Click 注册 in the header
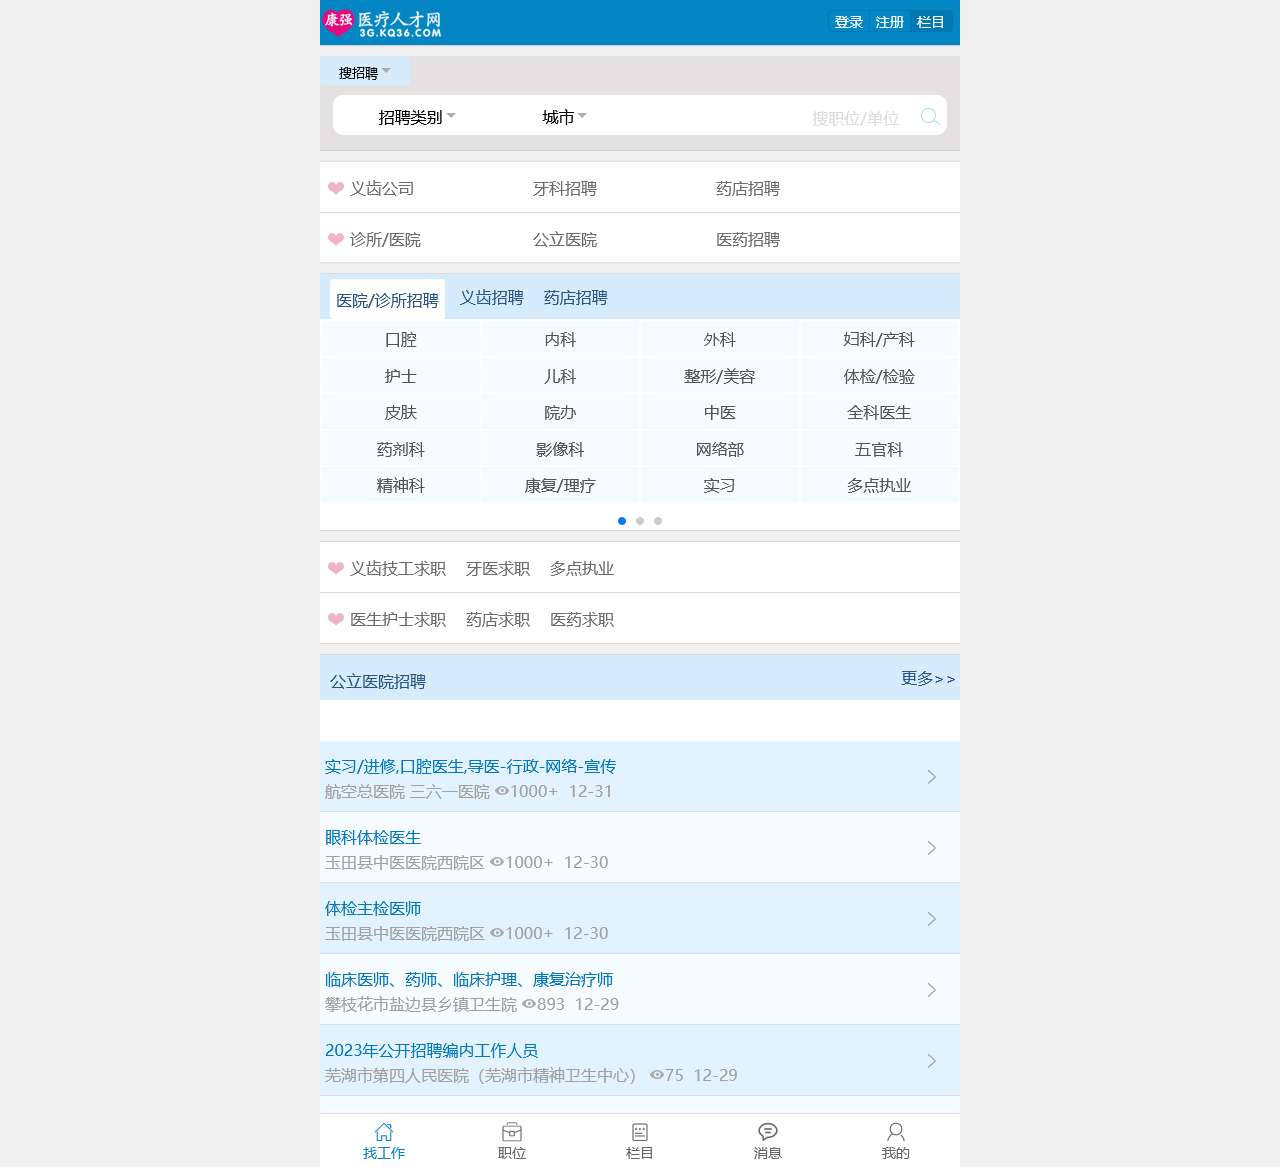Viewport: 1280px width, 1167px height. [x=890, y=22]
